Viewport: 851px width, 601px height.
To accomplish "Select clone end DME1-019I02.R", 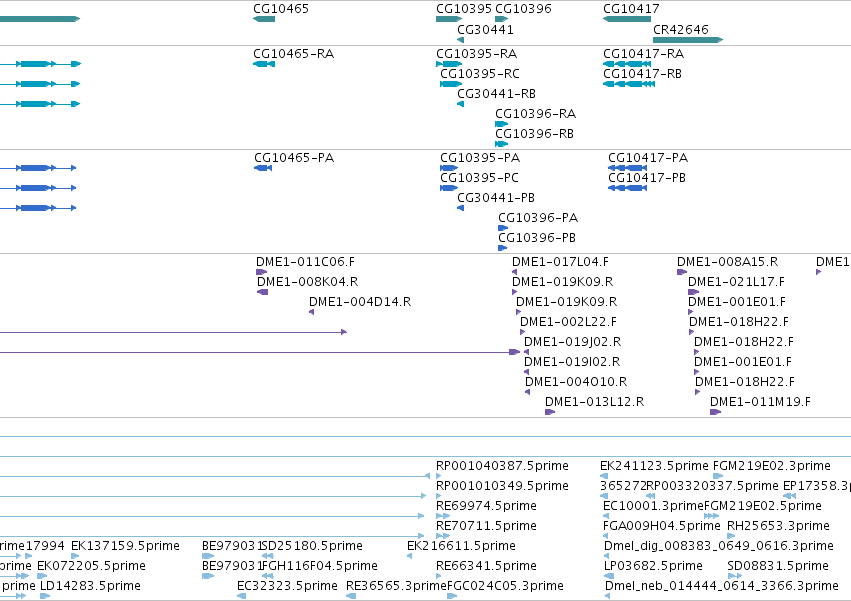I will 572,363.
